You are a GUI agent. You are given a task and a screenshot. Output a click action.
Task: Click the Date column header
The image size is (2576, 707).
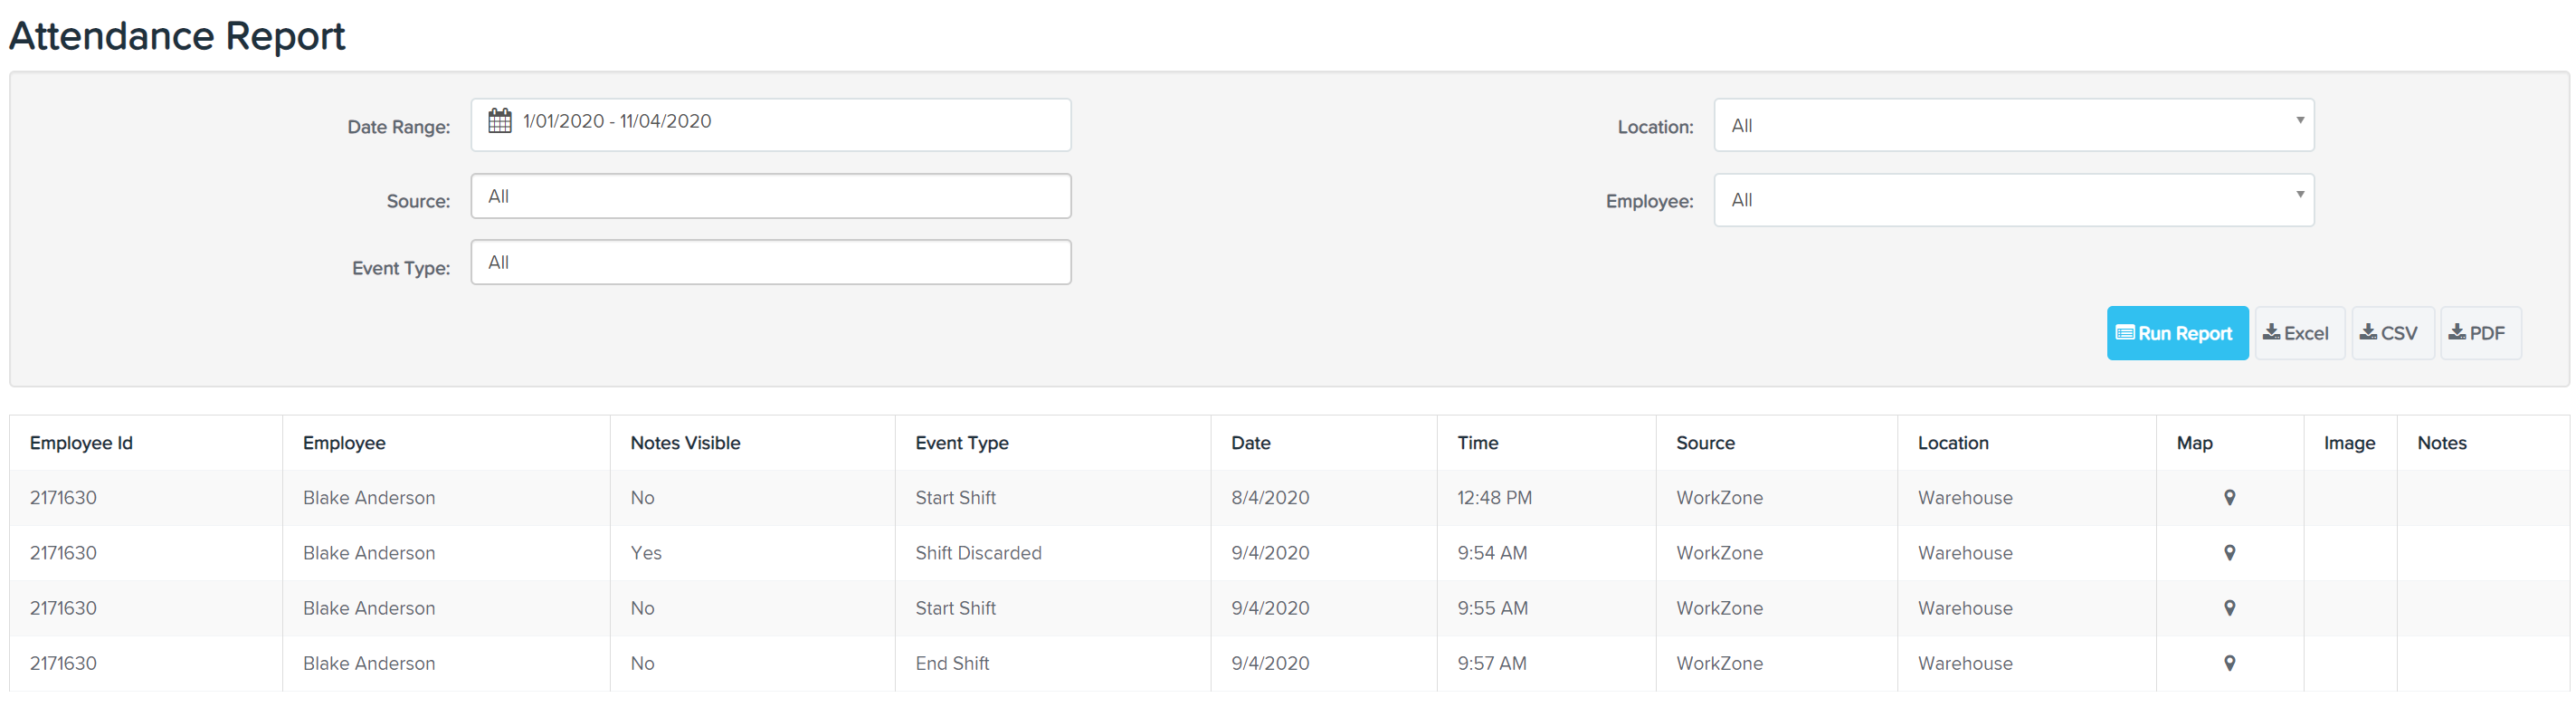1250,443
